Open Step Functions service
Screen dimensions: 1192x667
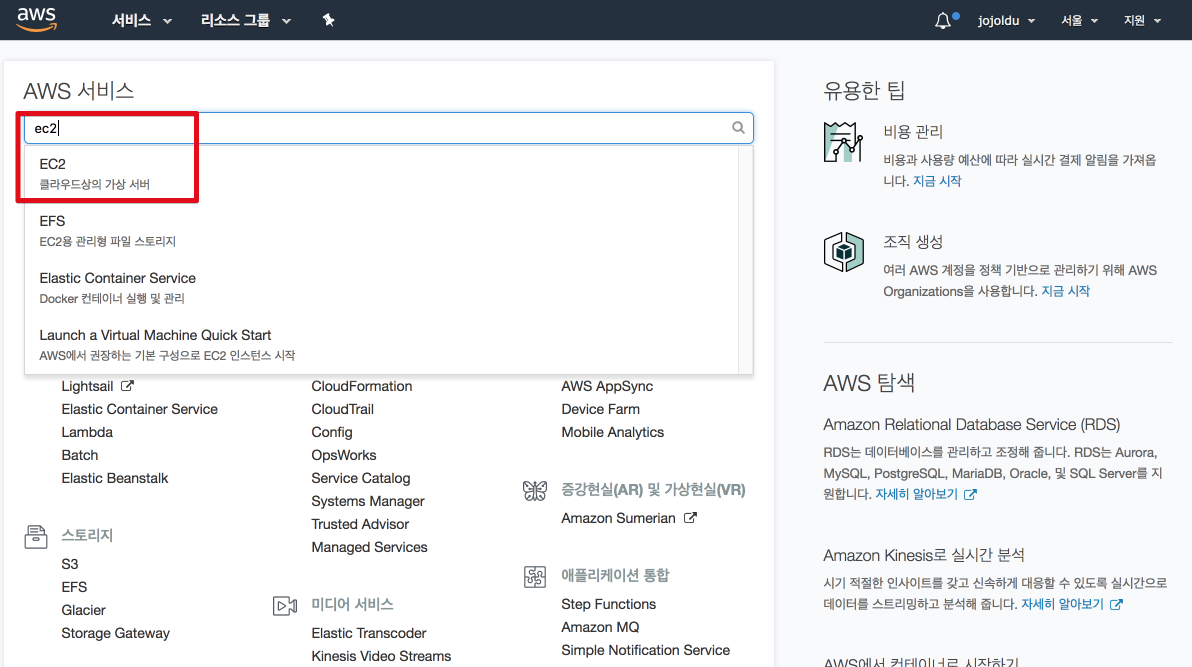point(609,604)
